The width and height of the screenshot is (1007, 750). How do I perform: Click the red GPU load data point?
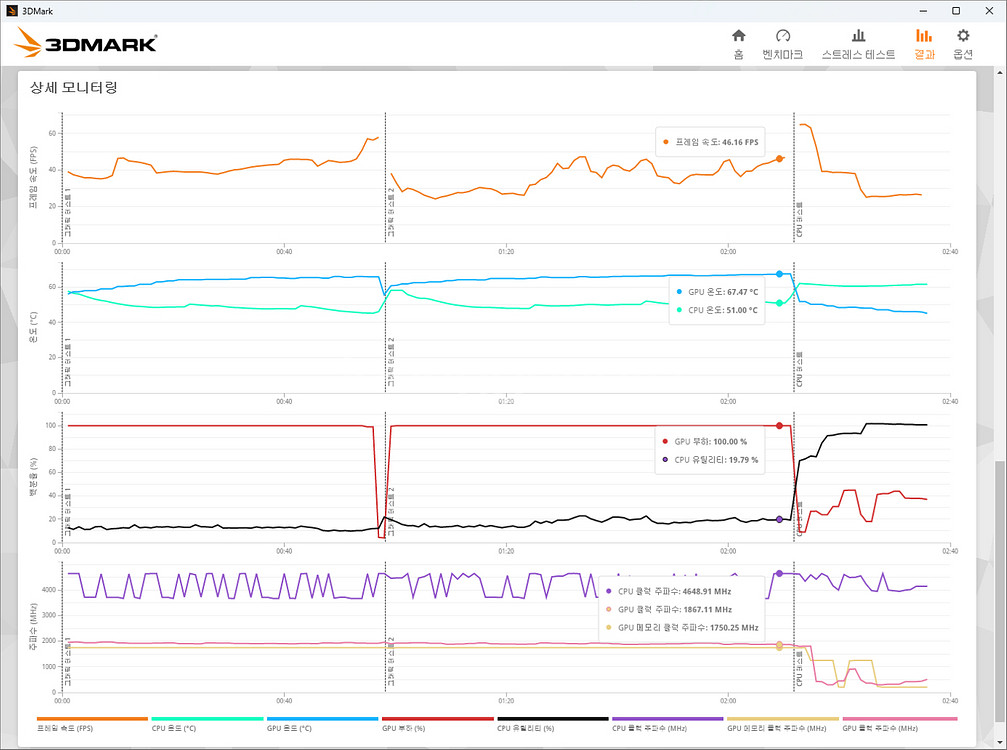click(x=779, y=425)
